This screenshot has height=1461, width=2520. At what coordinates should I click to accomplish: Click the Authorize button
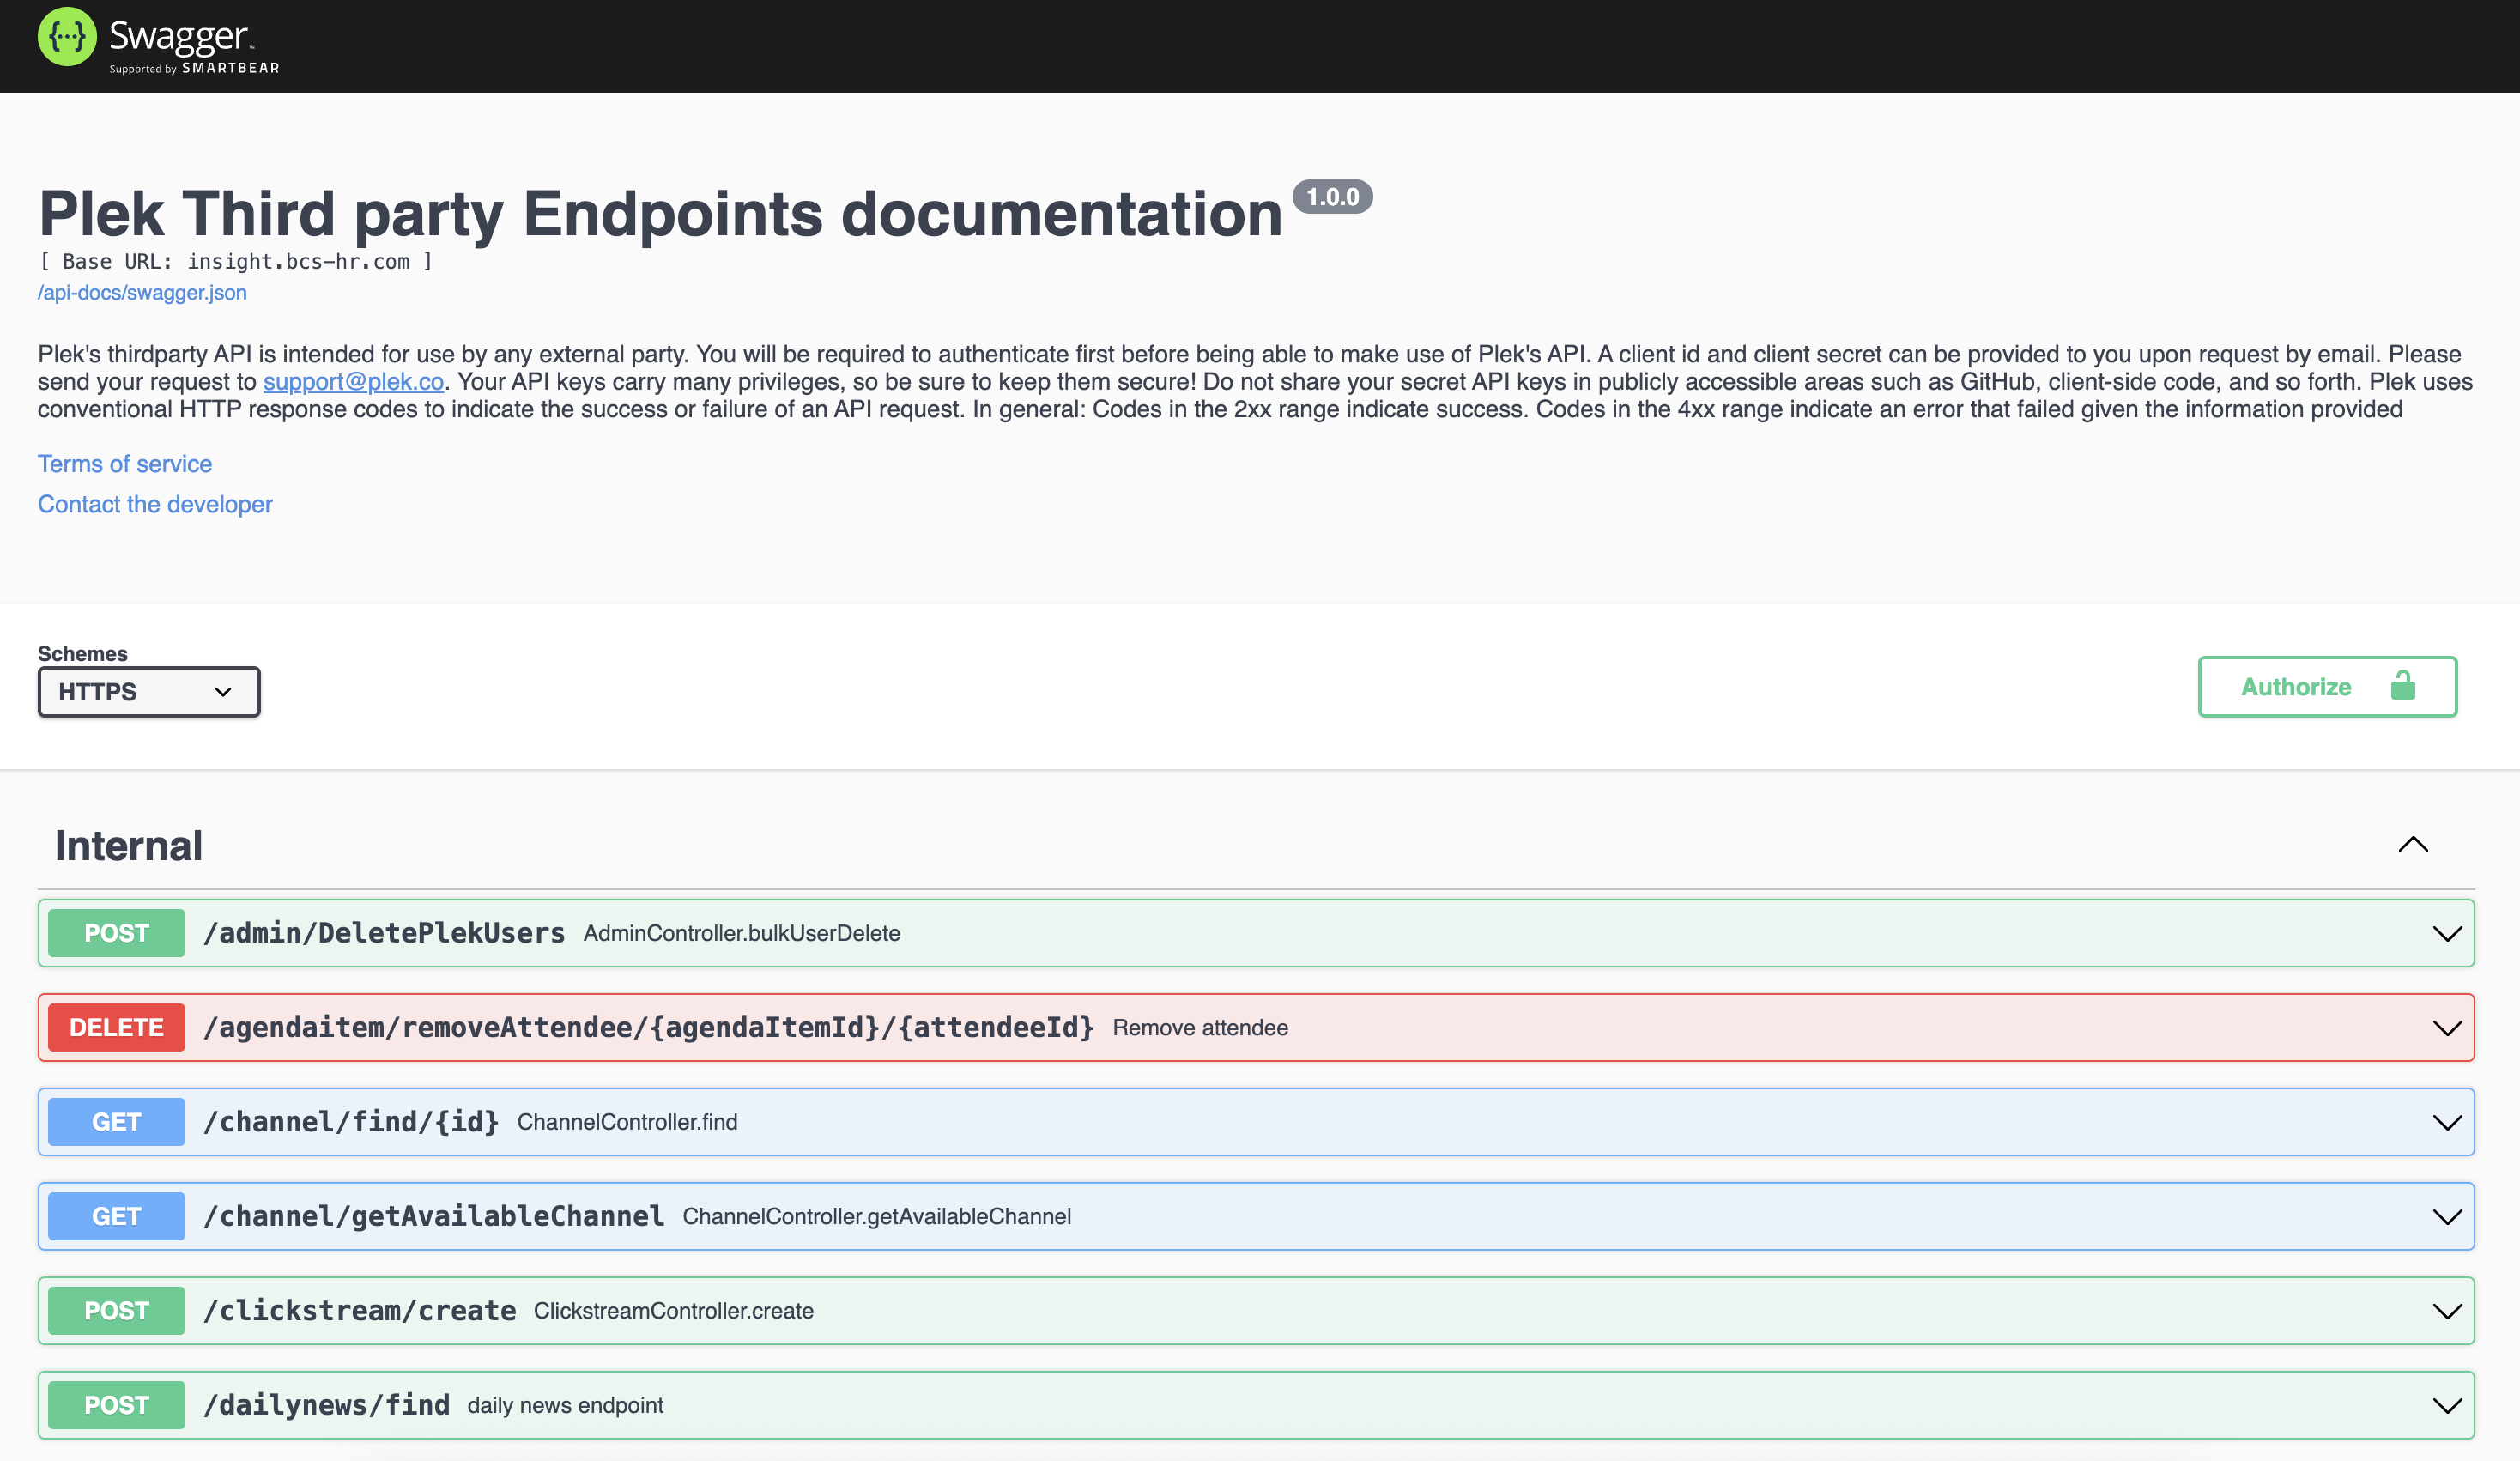click(2327, 687)
